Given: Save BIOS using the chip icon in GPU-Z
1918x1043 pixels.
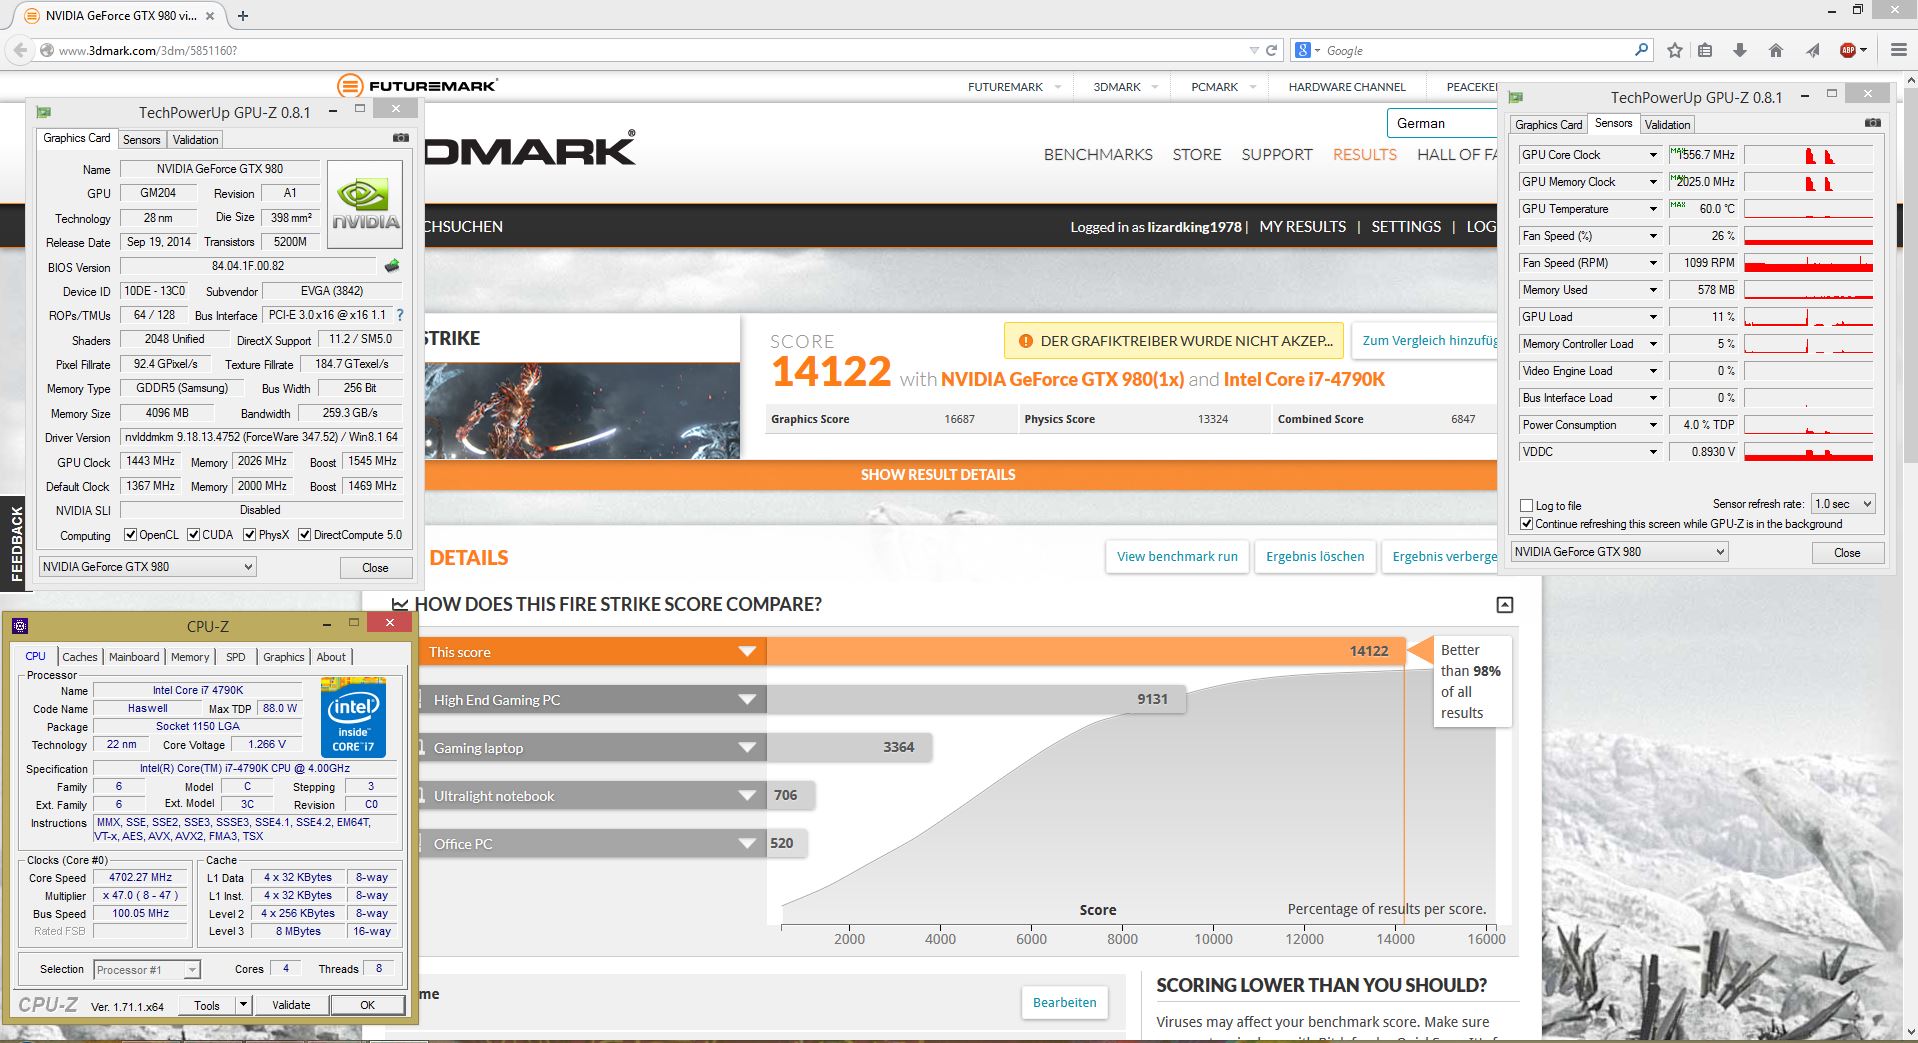Looking at the screenshot, I should tap(392, 266).
